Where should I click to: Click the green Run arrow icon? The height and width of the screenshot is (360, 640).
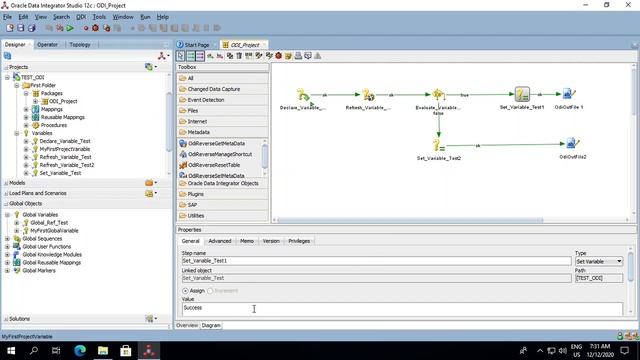pyautogui.click(x=70, y=28)
